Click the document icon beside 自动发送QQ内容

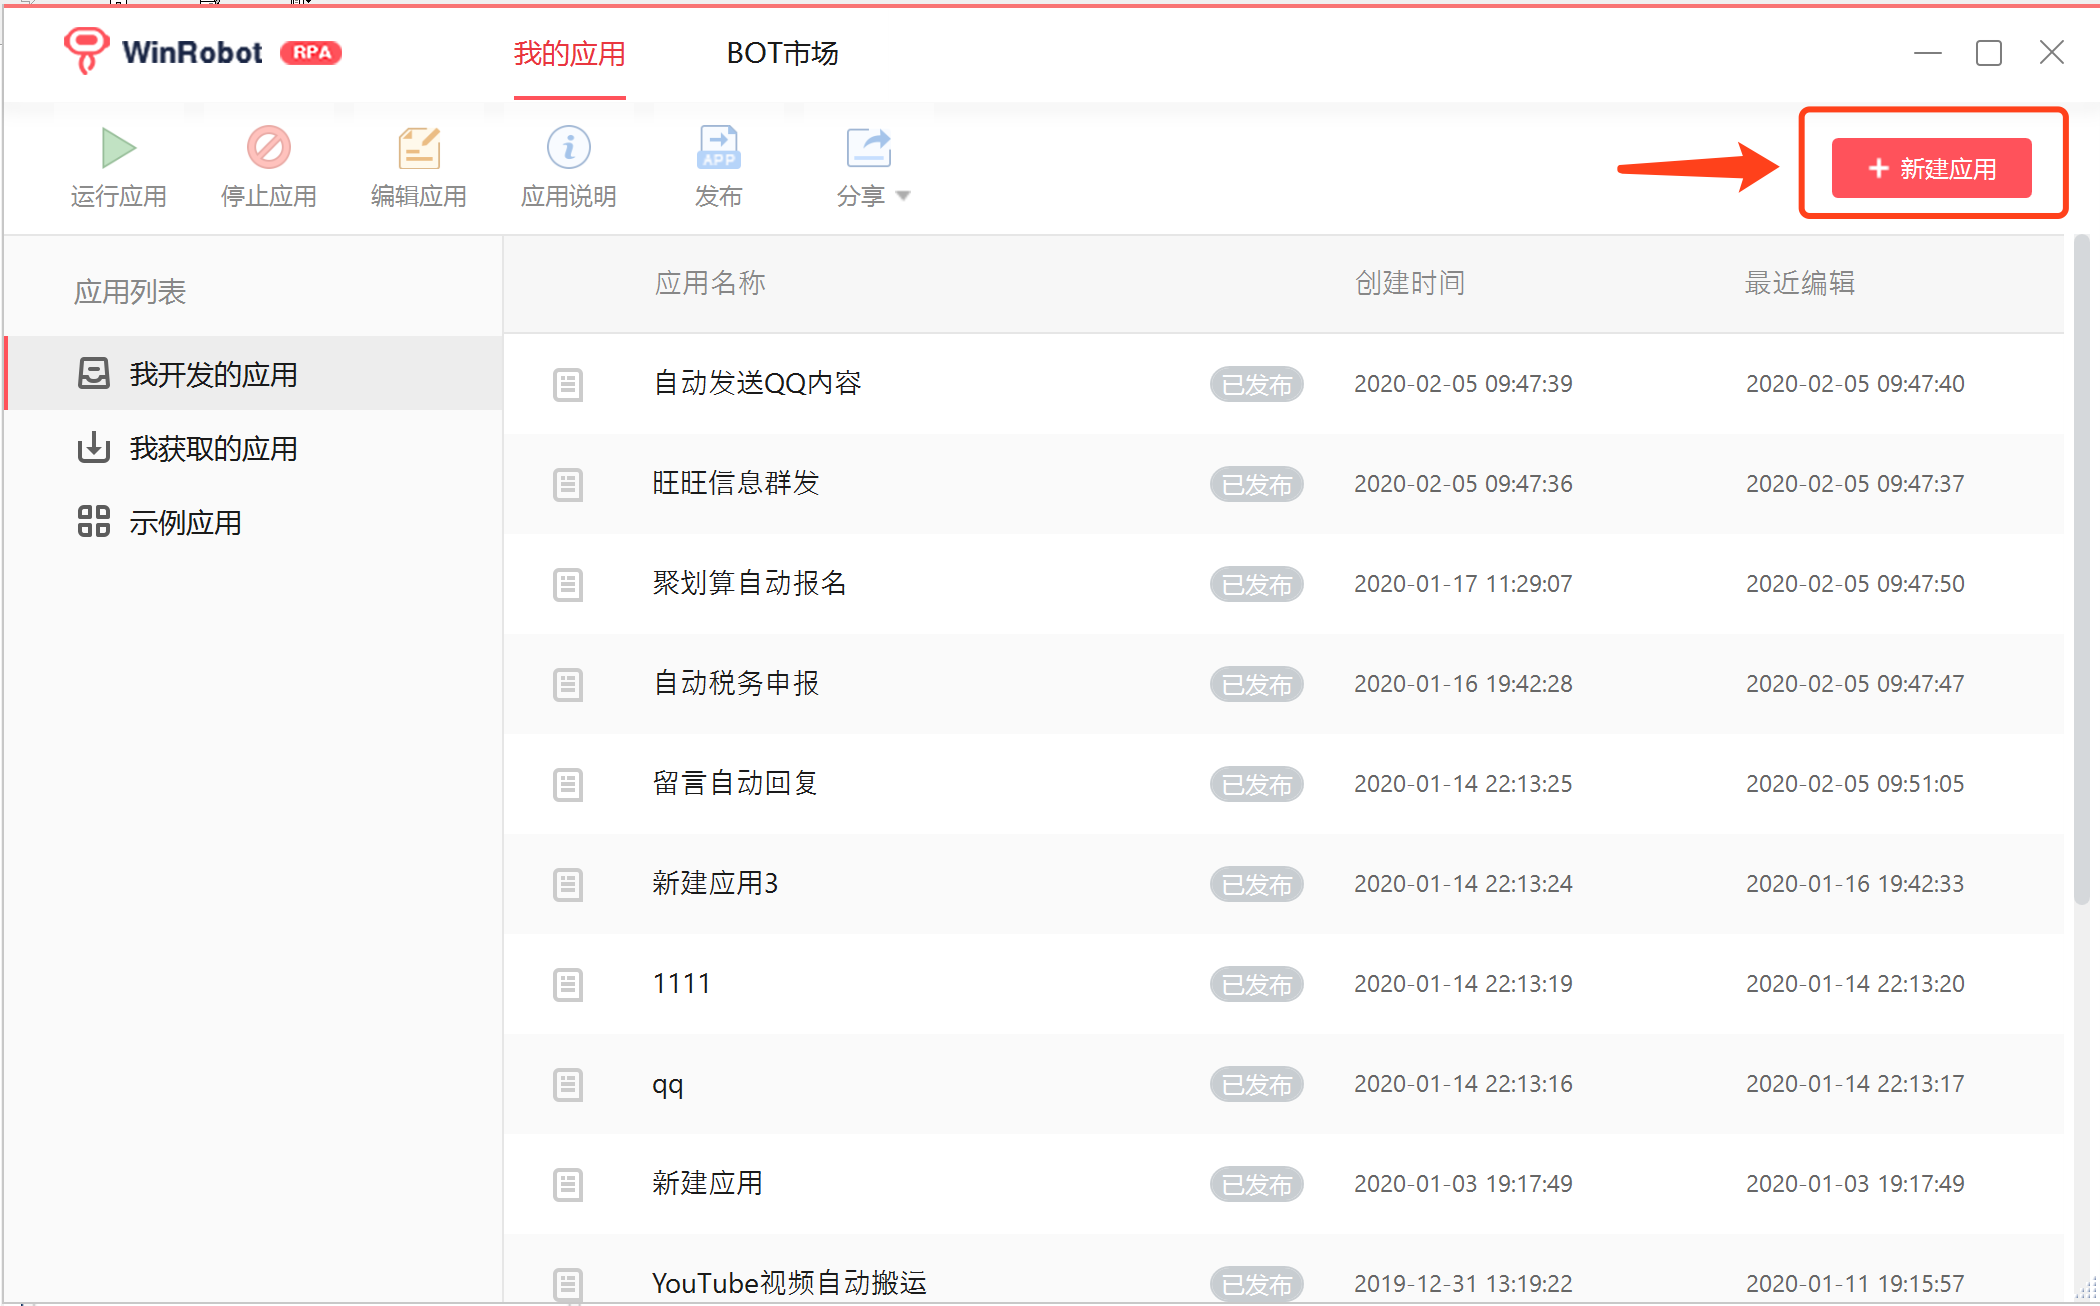(x=568, y=384)
